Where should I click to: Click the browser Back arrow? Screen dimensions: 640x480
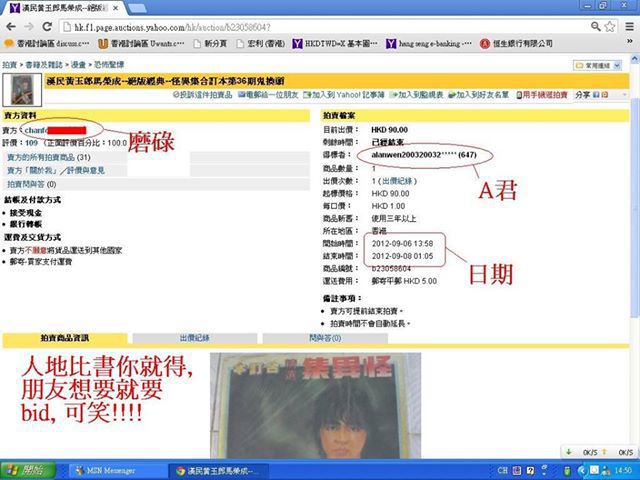11,27
